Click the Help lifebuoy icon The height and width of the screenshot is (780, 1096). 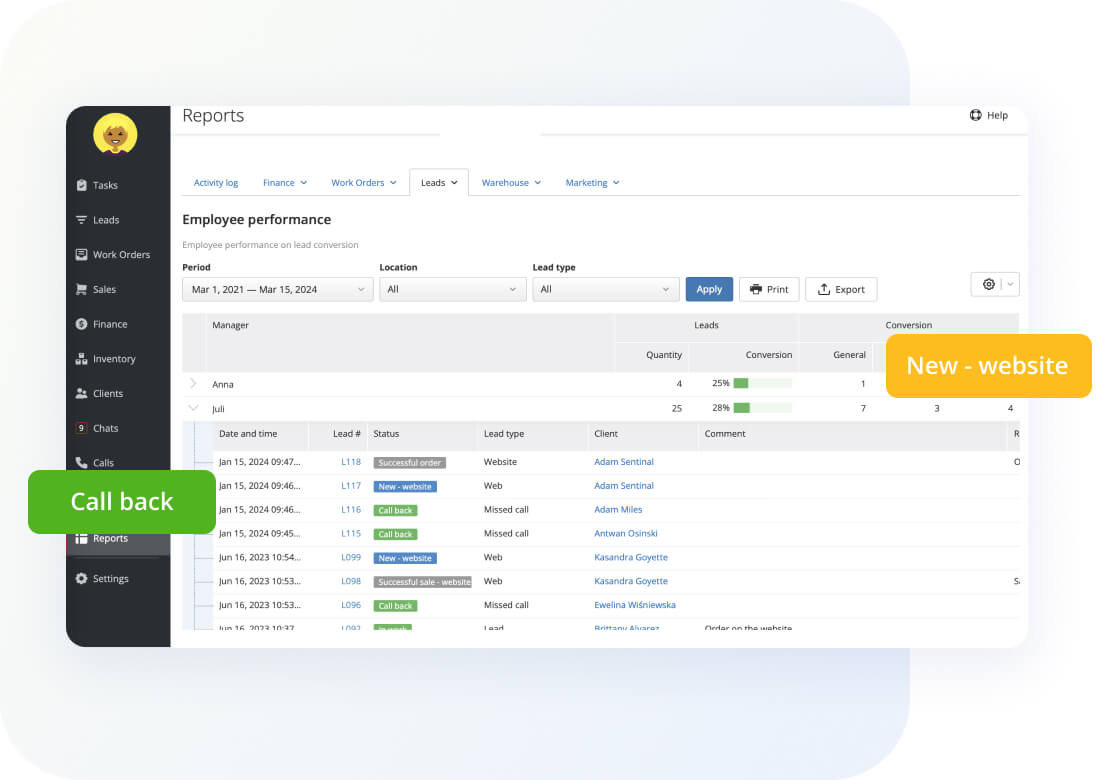975,115
